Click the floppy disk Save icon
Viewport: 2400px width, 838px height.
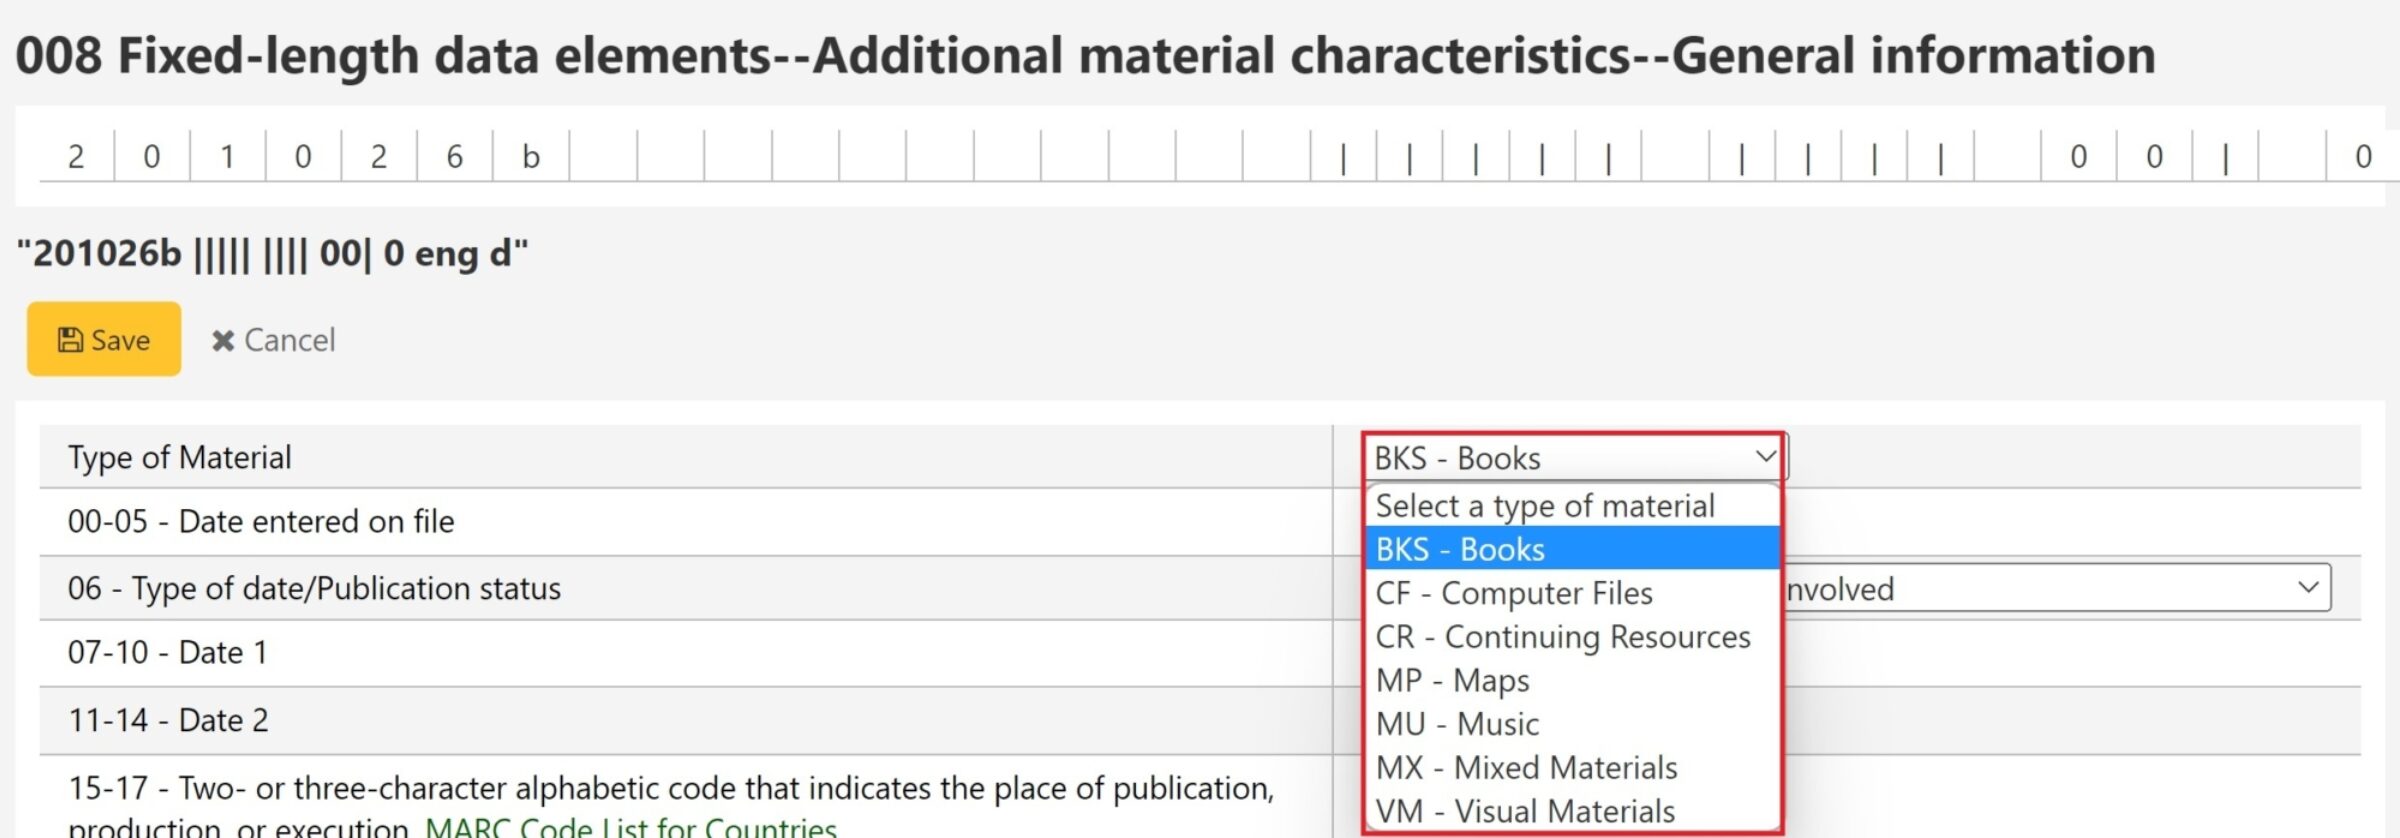tap(70, 340)
